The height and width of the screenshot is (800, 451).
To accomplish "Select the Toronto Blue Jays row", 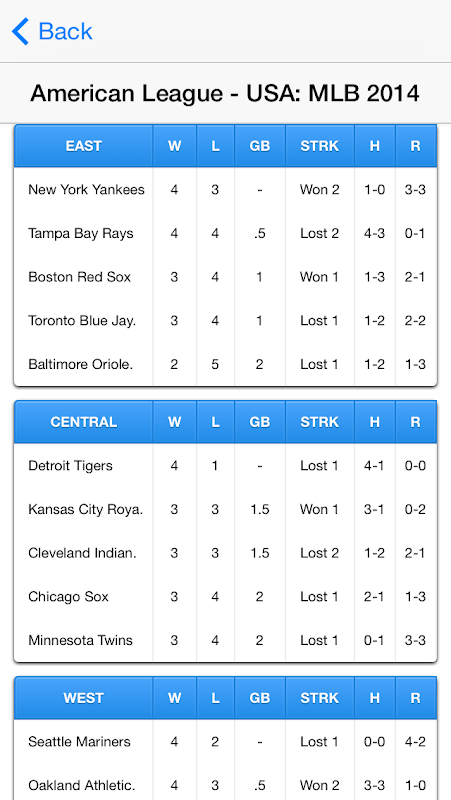I will (x=226, y=320).
